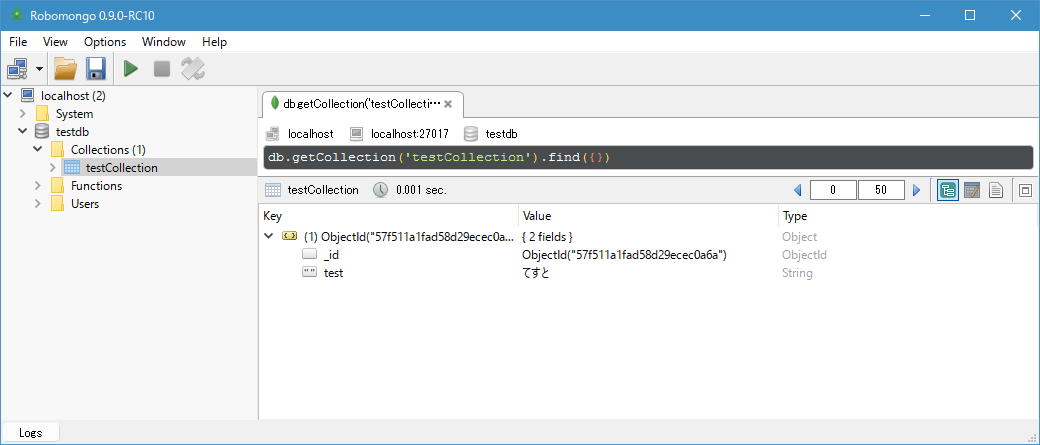The image size is (1040, 445).
Task: Collapse the testdb database node
Action: coord(23,131)
